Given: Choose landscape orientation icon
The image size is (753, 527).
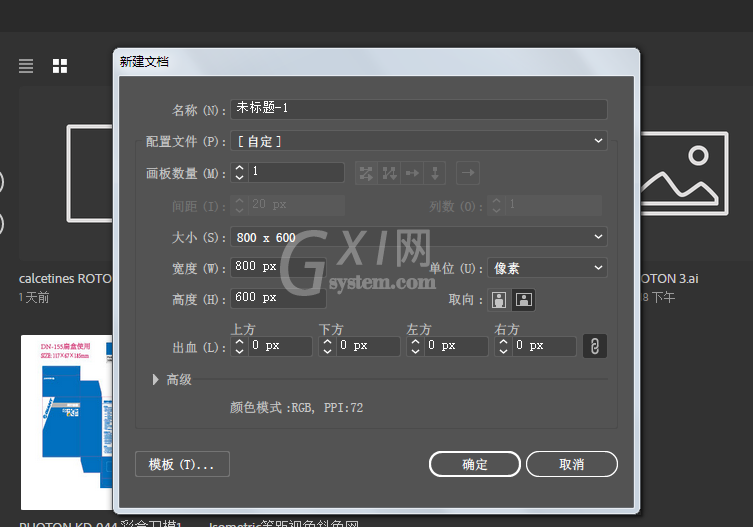Looking at the screenshot, I should click(x=523, y=300).
